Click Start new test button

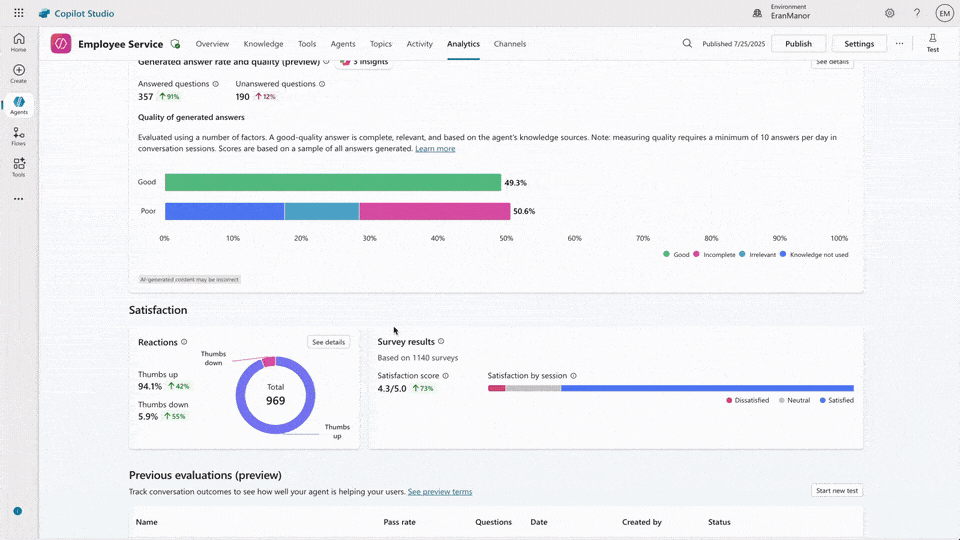[x=837, y=490]
